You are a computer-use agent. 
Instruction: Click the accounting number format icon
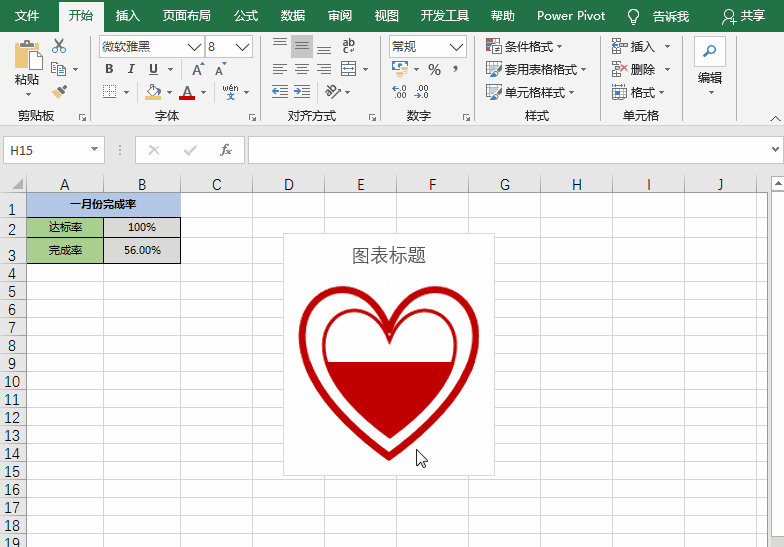pos(400,69)
